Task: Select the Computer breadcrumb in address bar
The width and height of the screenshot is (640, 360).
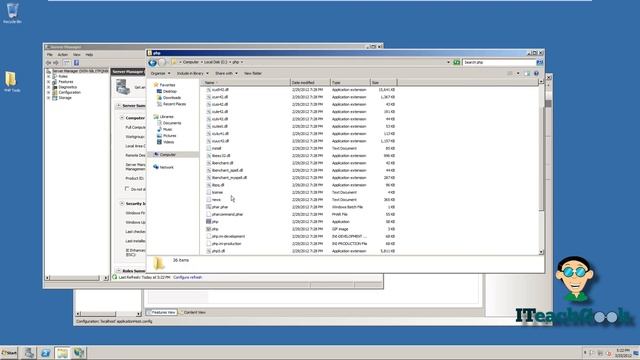Action: point(191,62)
